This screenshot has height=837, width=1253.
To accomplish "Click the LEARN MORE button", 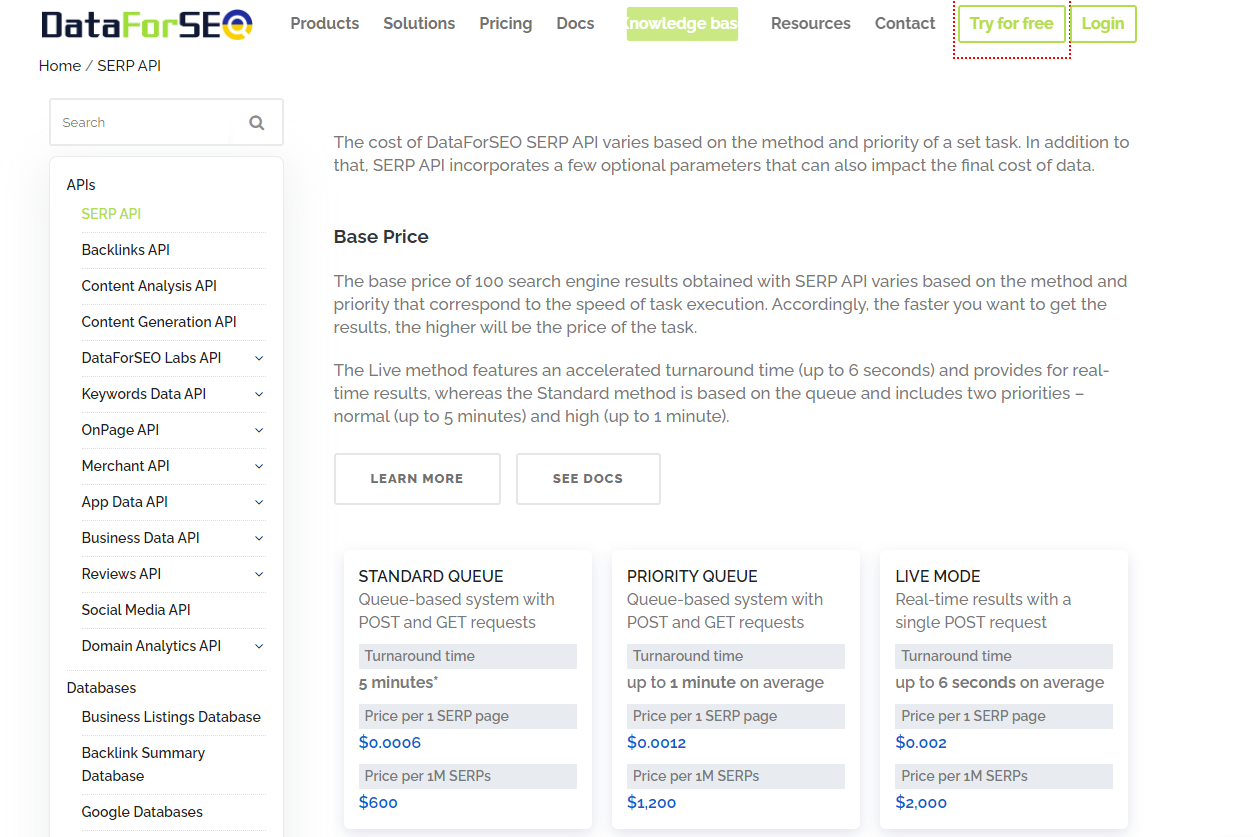I will 417,479.
